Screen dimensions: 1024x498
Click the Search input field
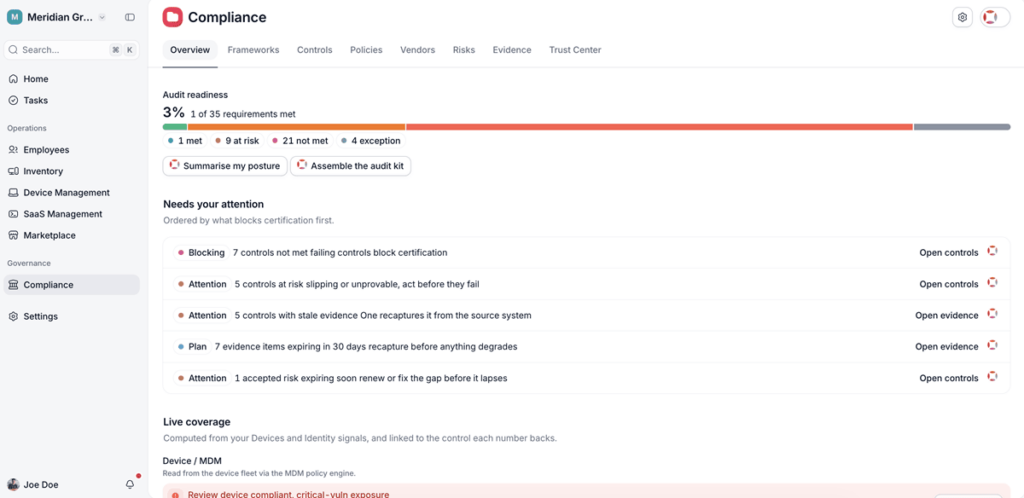pyautogui.click(x=71, y=50)
